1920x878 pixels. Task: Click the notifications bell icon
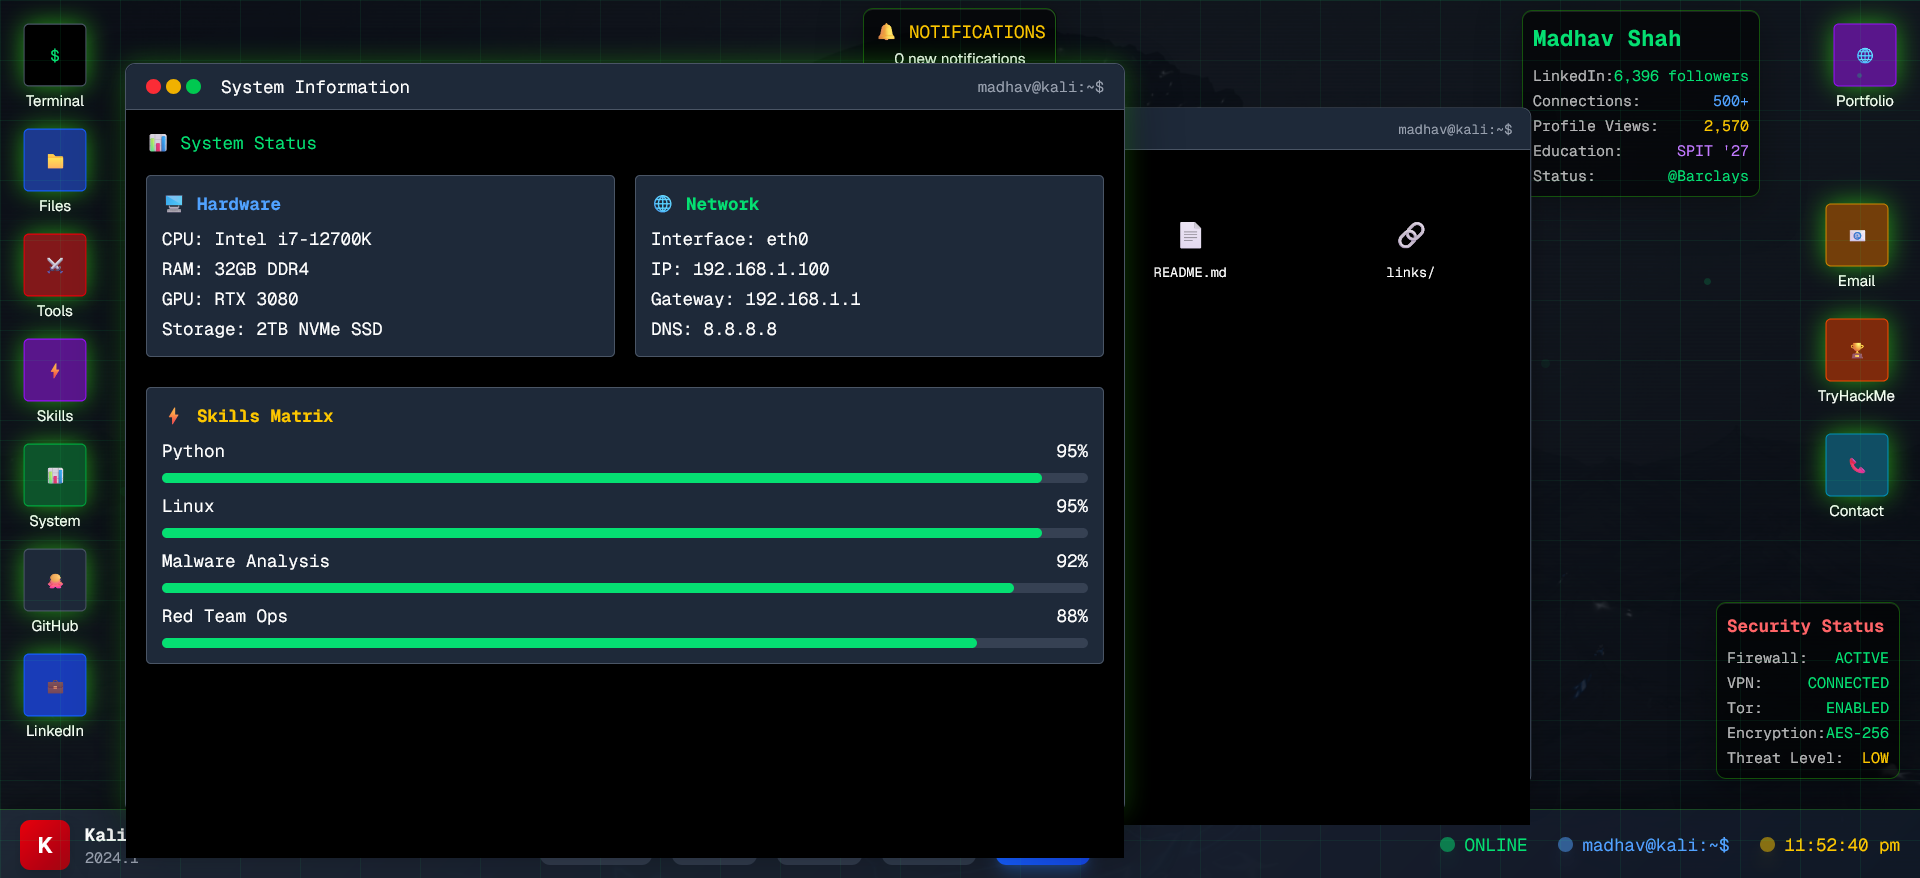[886, 32]
